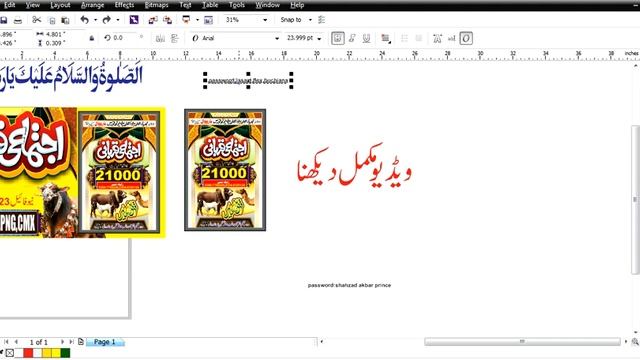640x360 pixels.
Task: Click the Undo arrow icon
Action: [x=84, y=20]
